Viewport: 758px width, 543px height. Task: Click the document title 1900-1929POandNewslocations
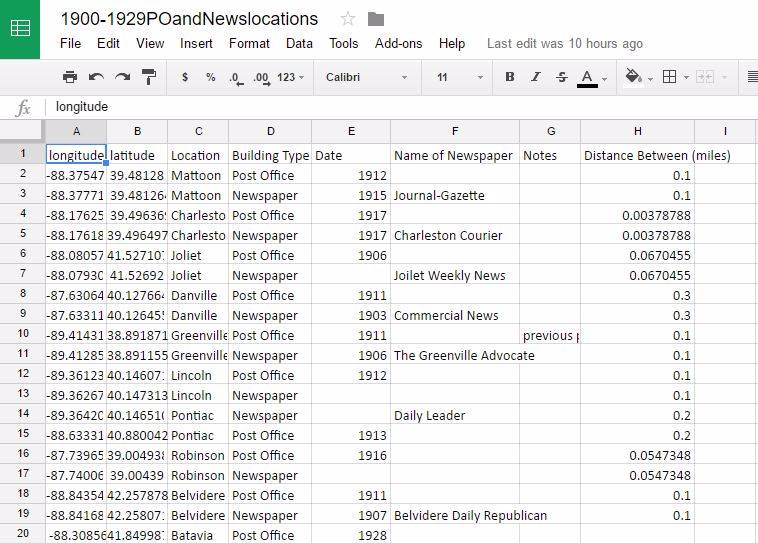click(x=189, y=19)
